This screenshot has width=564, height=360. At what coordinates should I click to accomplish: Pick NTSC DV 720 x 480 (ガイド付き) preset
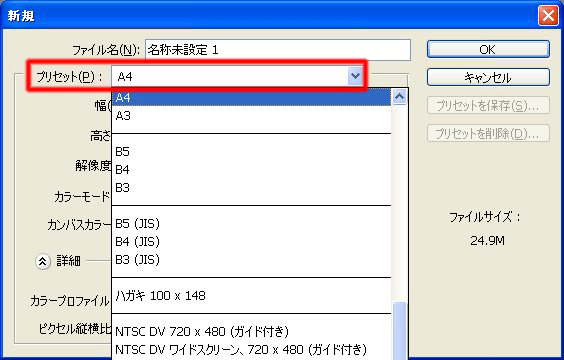point(251,332)
